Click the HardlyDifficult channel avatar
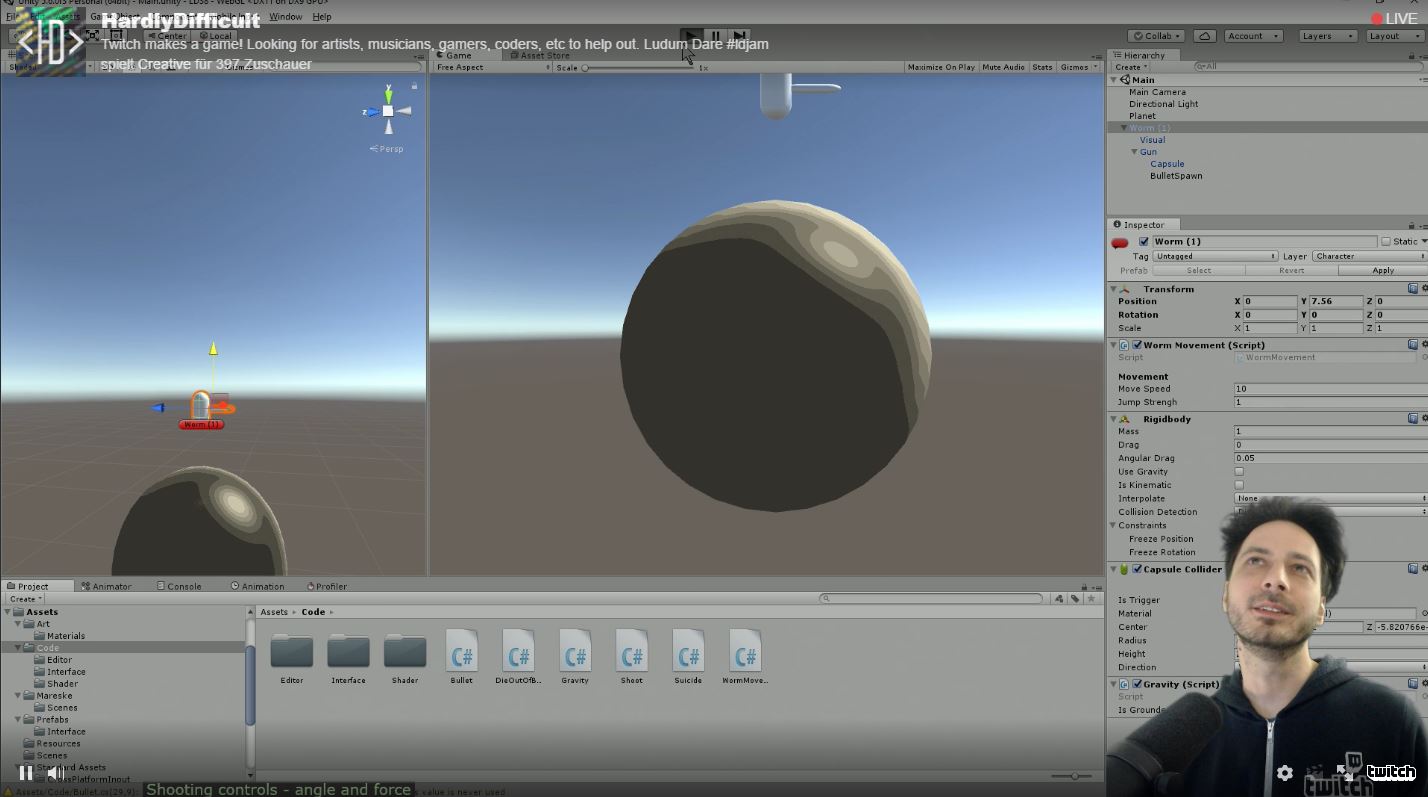Viewport: 1428px width, 797px height. [50, 42]
